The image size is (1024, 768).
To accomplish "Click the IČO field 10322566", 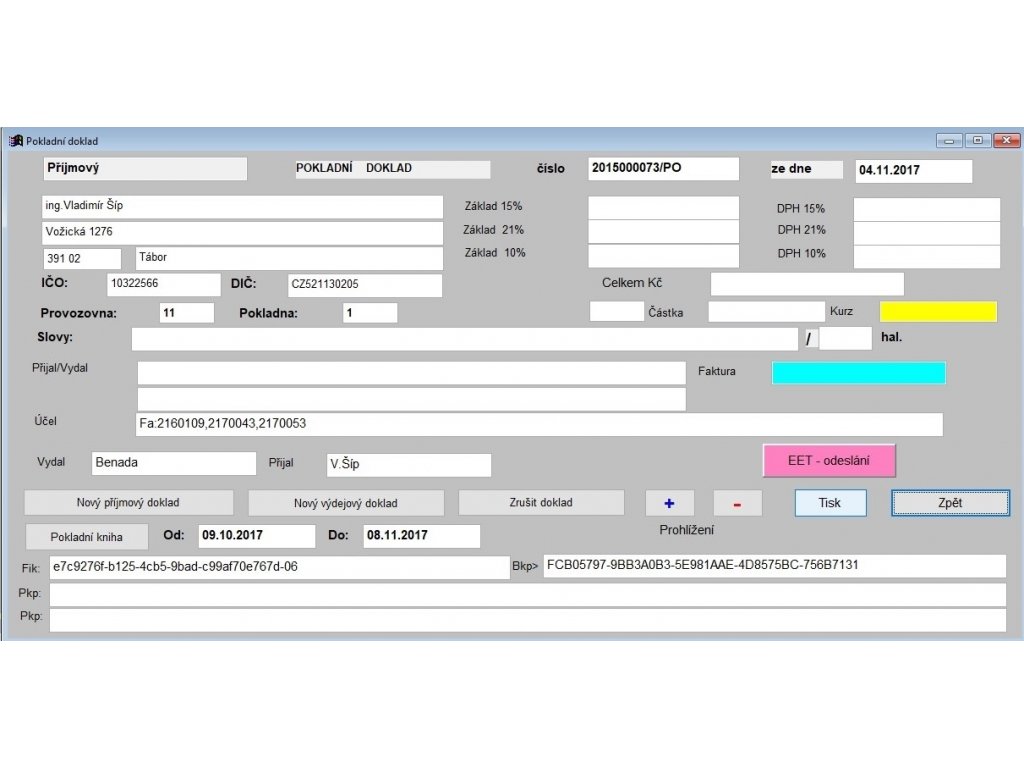I will [163, 284].
